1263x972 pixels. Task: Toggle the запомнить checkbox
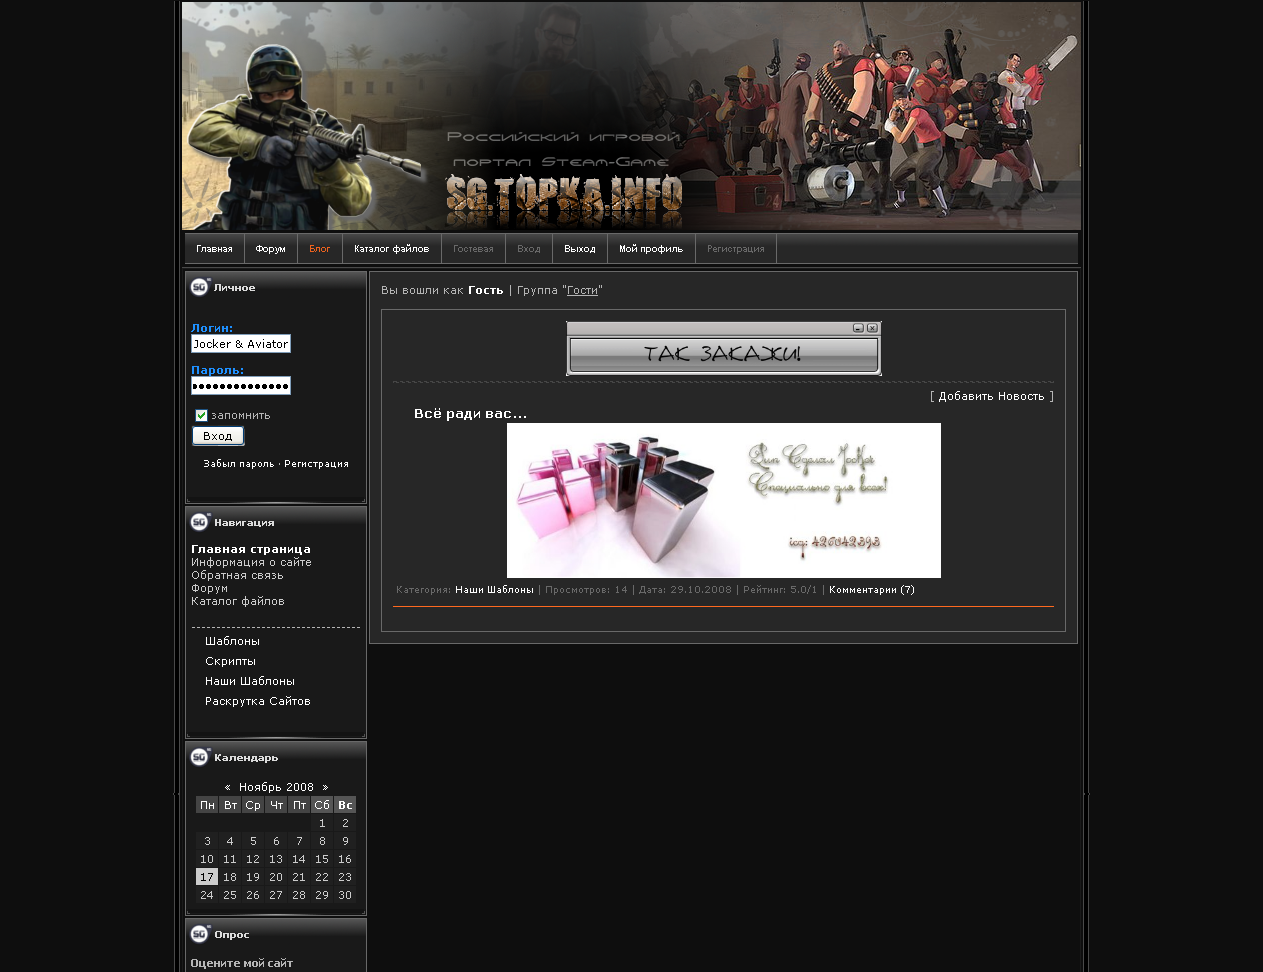pyautogui.click(x=201, y=415)
